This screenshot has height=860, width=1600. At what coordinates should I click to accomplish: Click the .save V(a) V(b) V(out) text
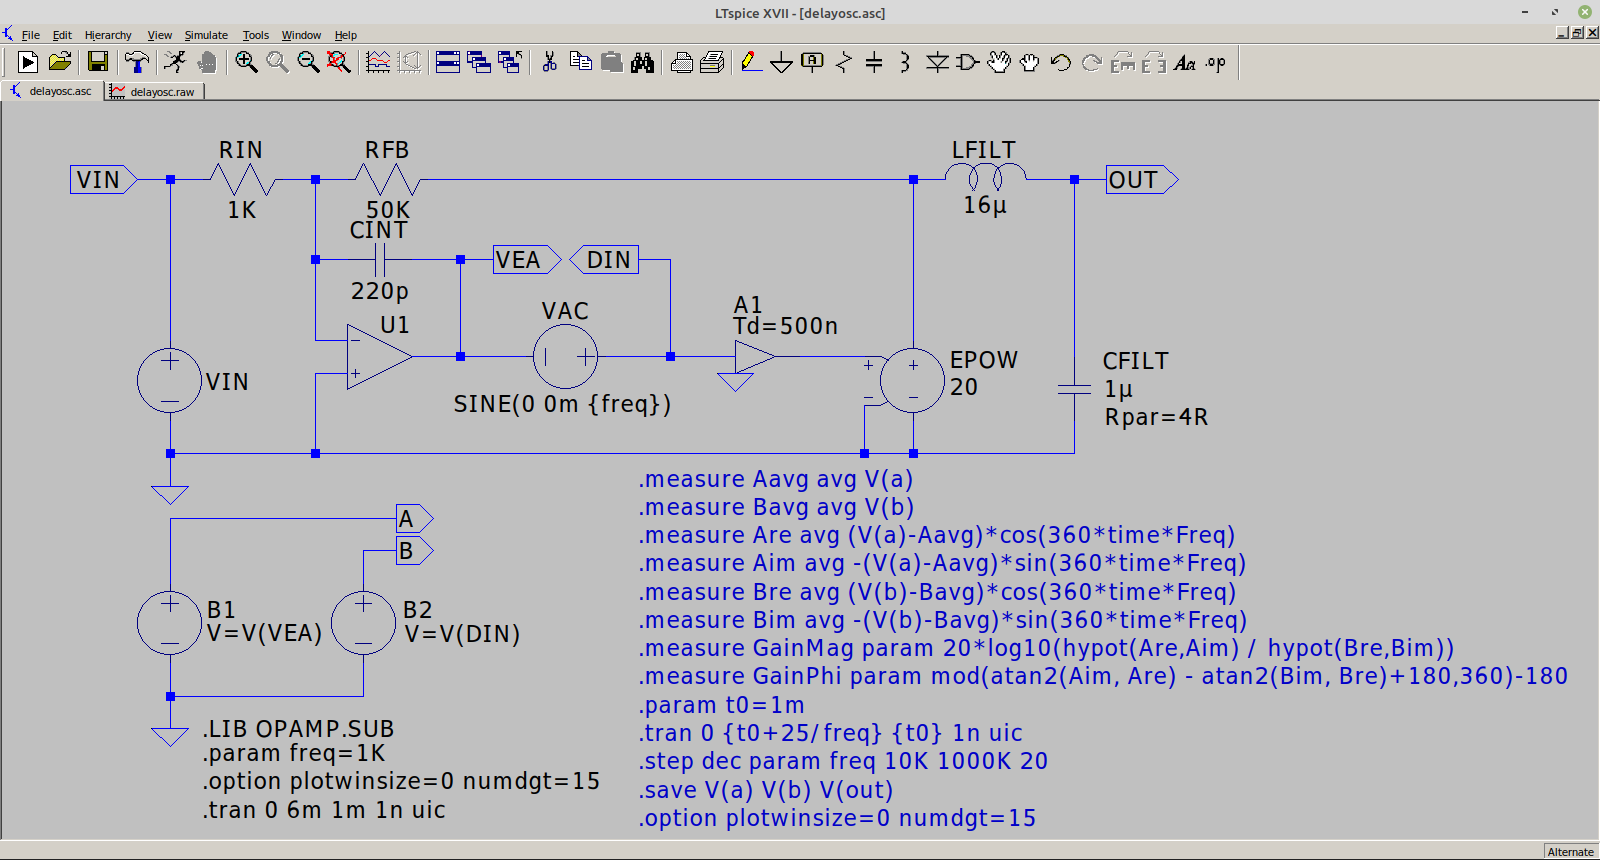pos(766,790)
